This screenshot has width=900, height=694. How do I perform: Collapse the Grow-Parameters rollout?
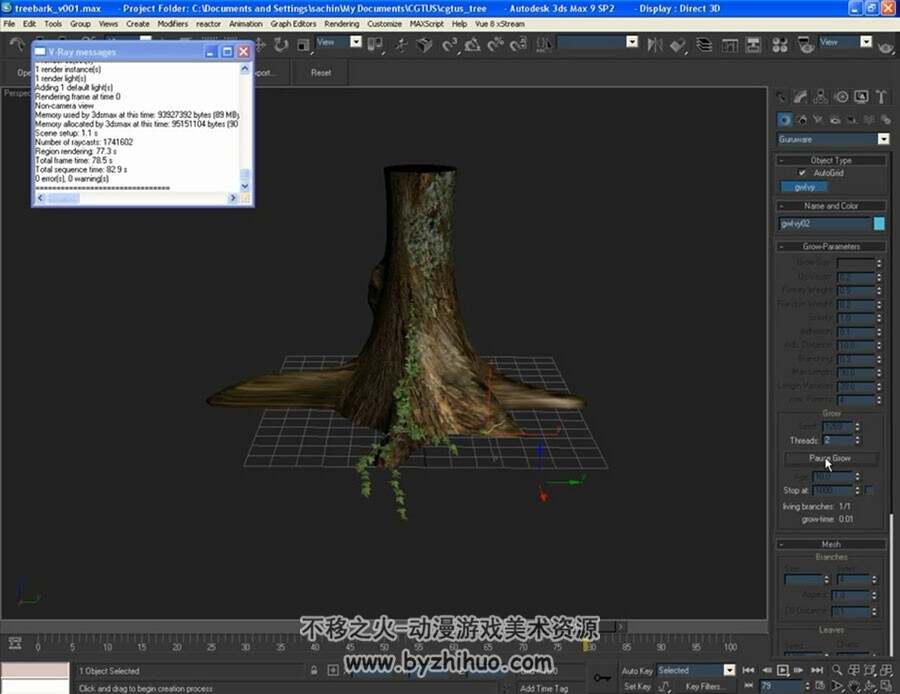[831, 246]
